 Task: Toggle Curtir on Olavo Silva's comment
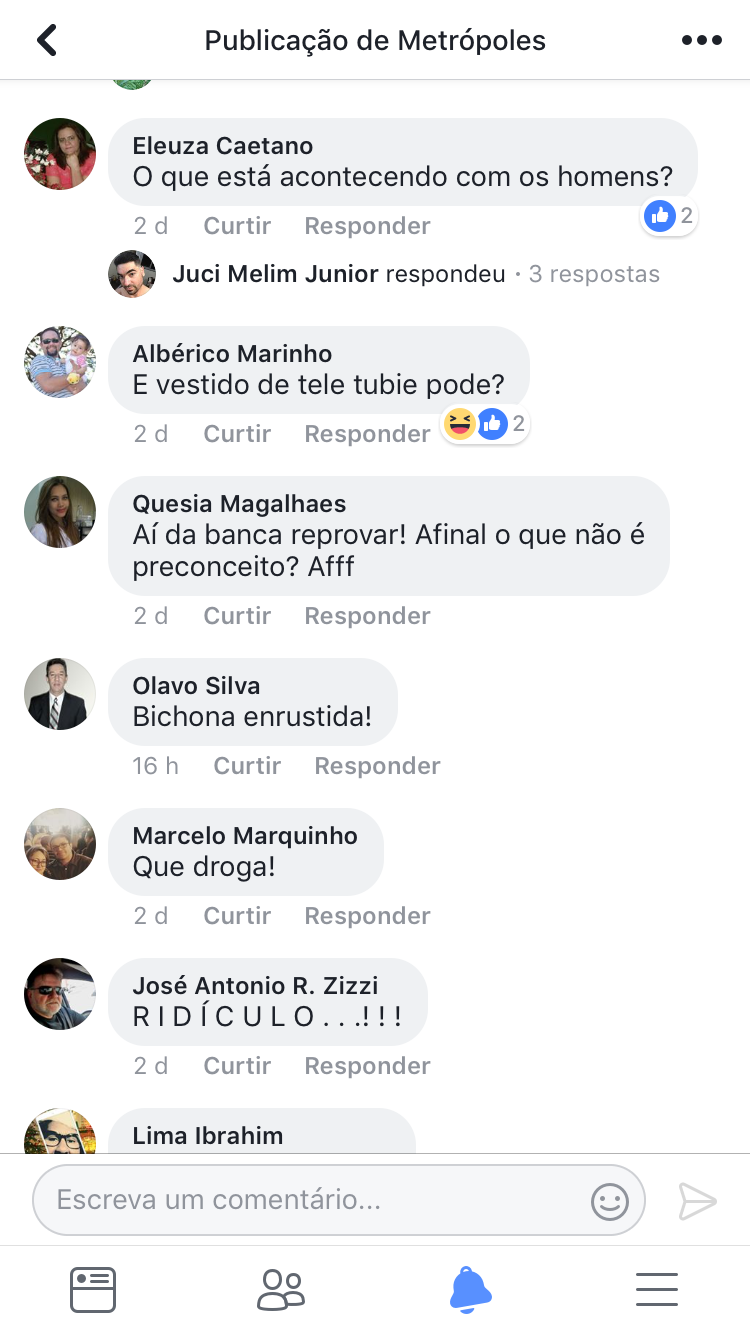247,766
